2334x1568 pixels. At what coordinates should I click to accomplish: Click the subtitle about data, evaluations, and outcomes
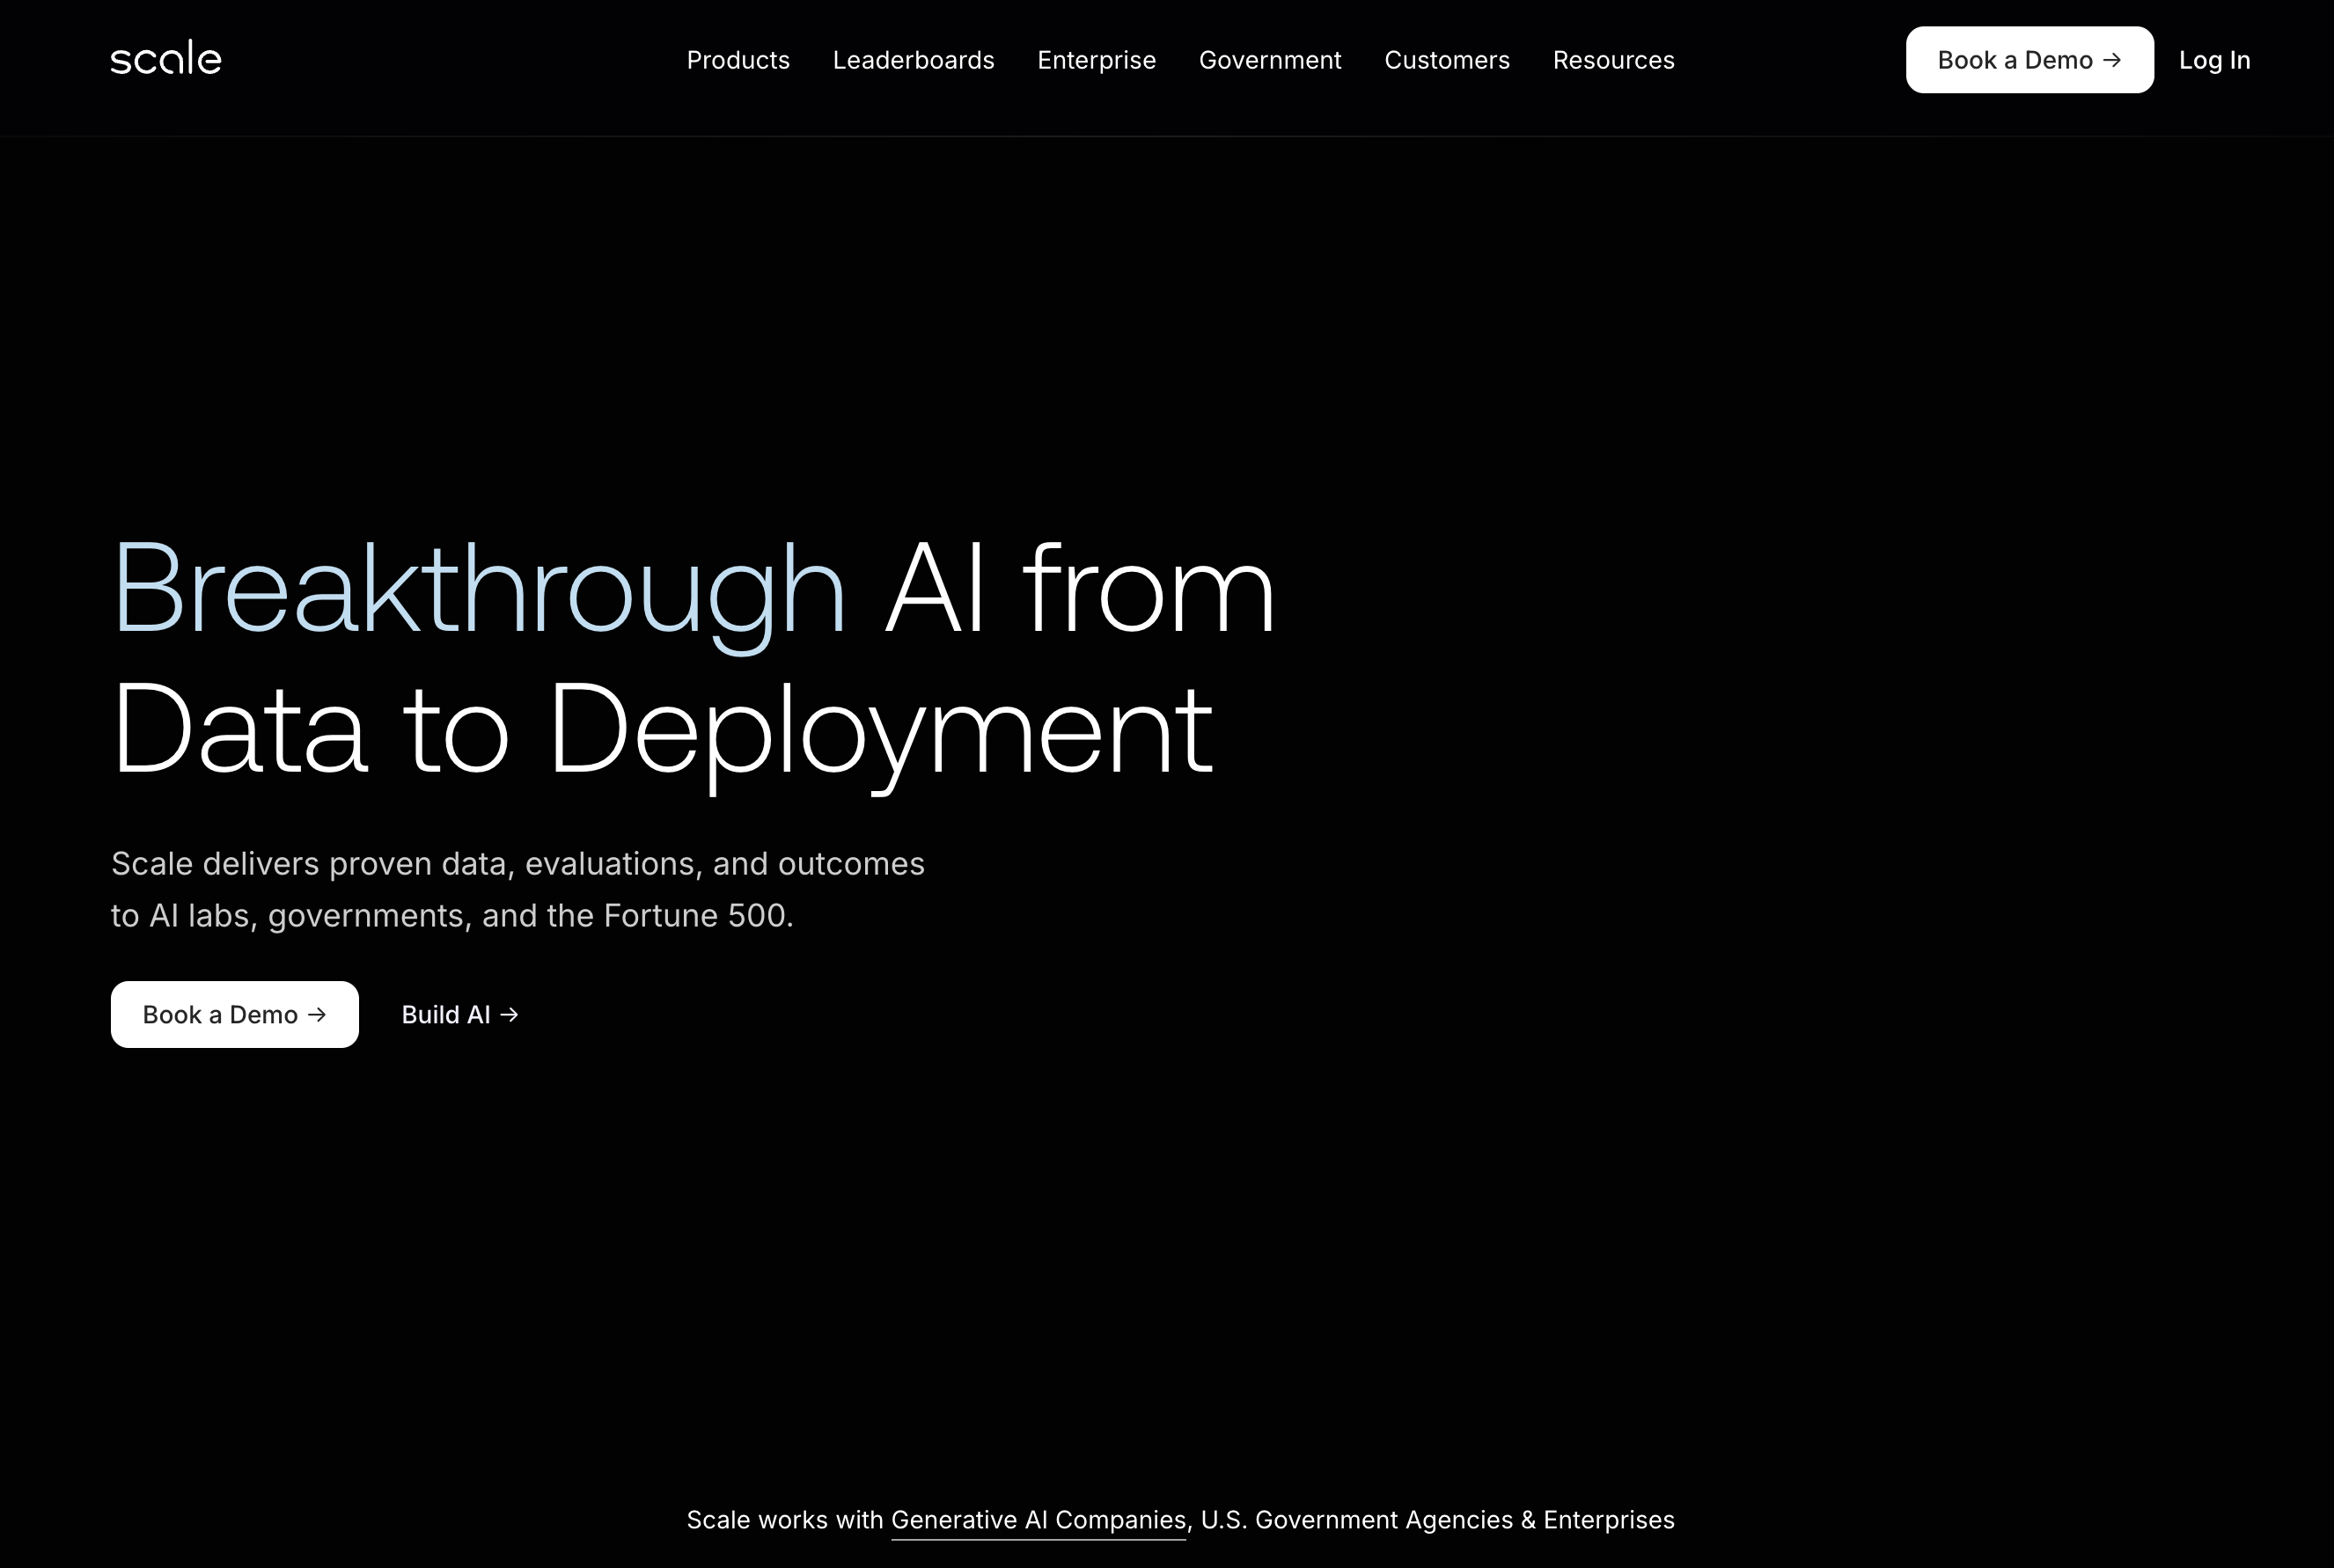(518, 888)
